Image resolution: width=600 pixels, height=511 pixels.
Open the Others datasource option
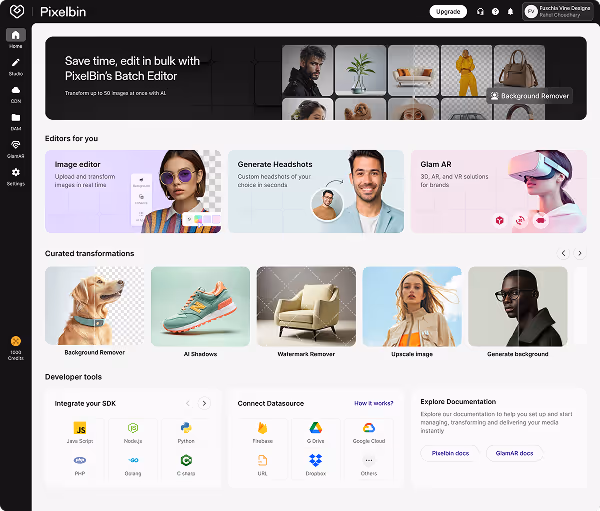[x=369, y=460]
